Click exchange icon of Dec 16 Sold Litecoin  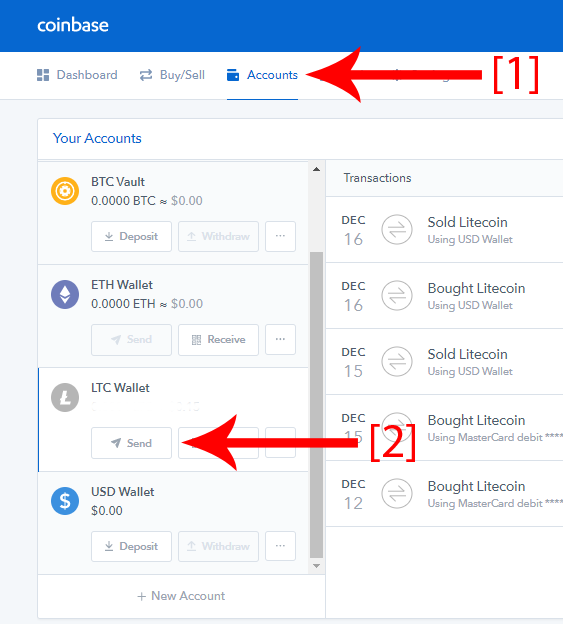tap(397, 230)
